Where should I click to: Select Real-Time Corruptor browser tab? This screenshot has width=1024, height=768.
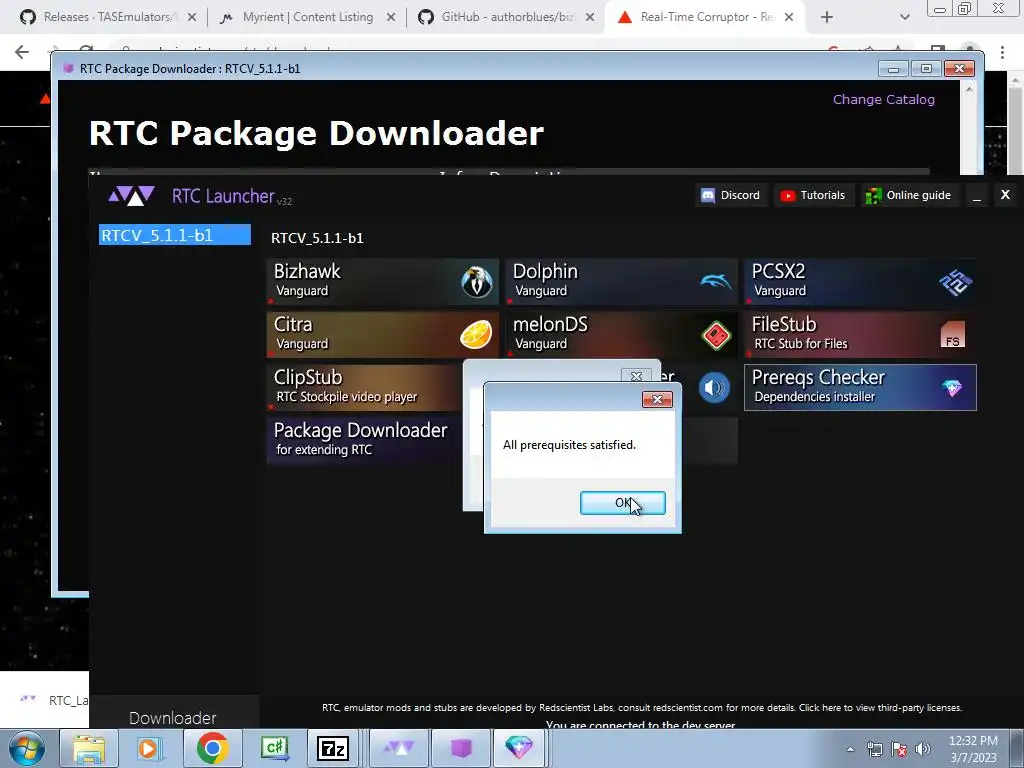[705, 17]
